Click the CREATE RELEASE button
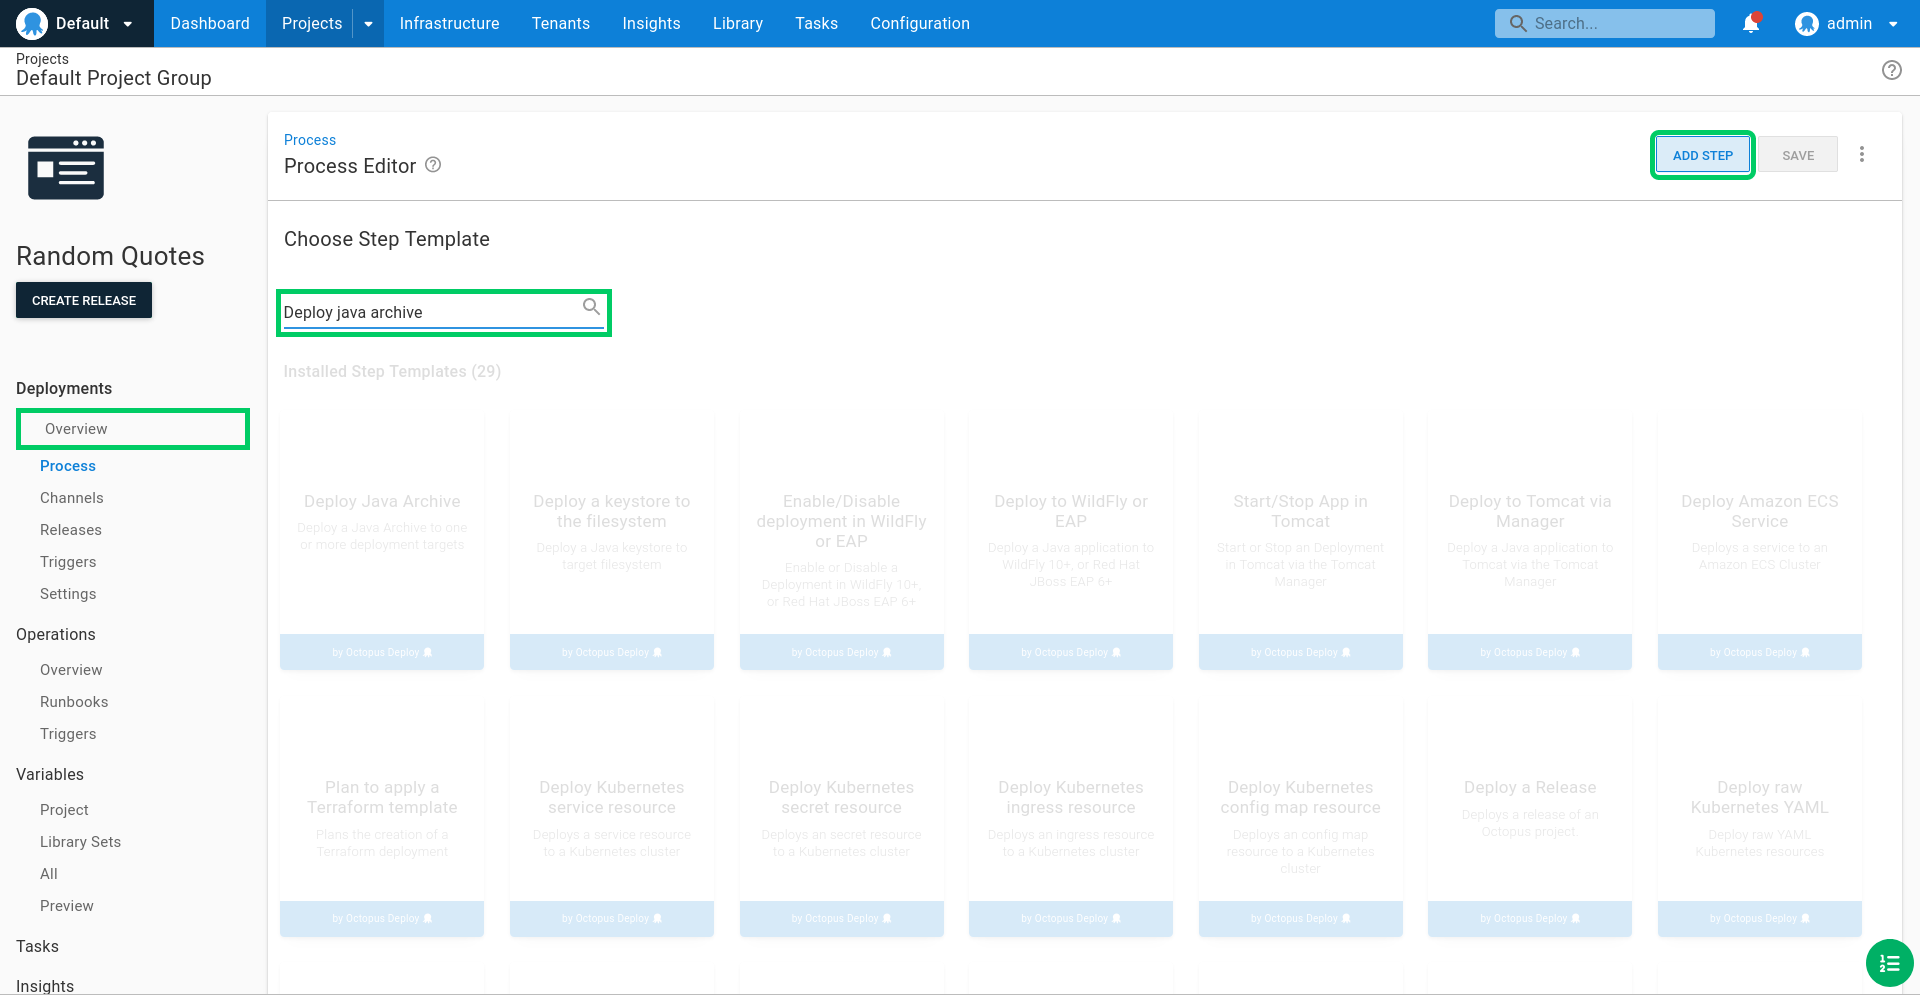The height and width of the screenshot is (995, 1920). 84,300
